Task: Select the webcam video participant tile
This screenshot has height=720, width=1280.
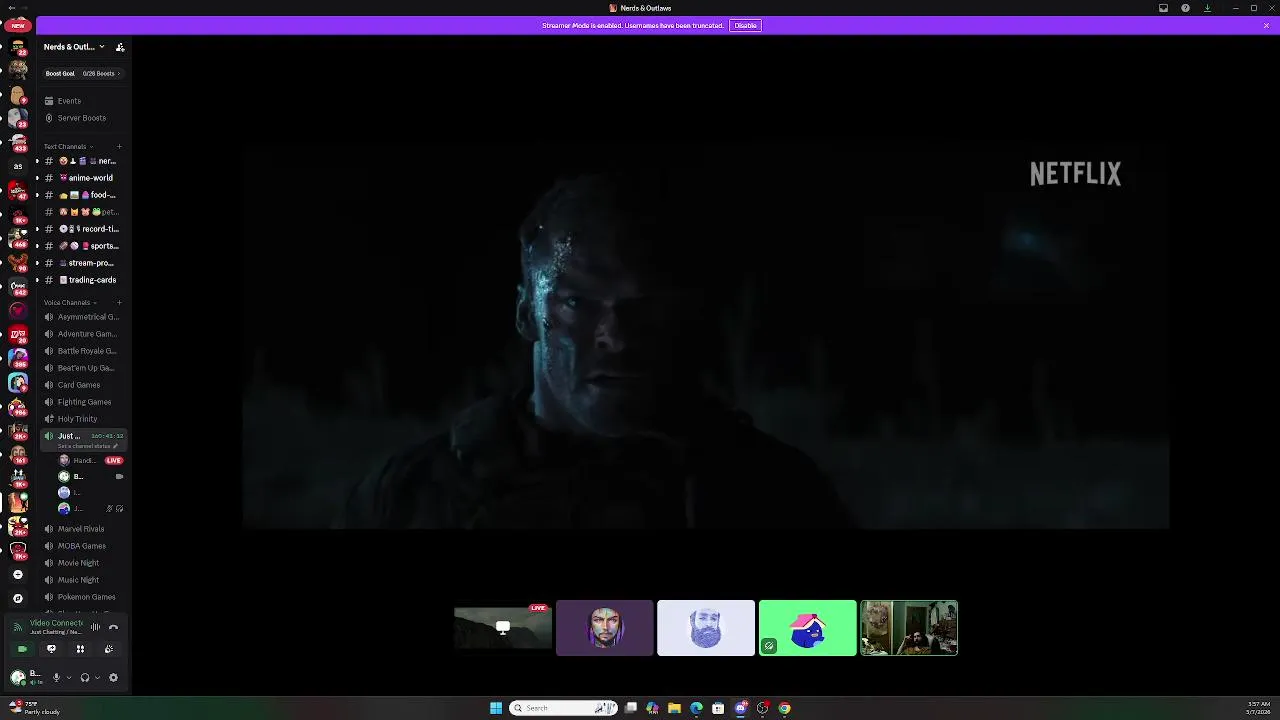Action: click(909, 628)
